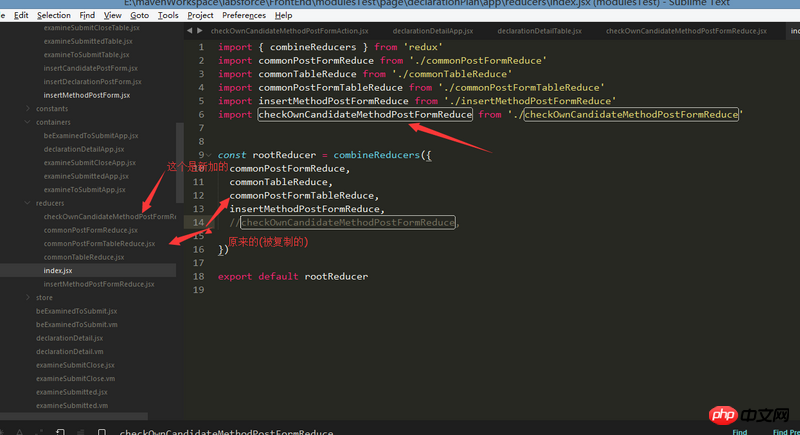Expand the store folder
Screen dimensions: 800x435
click(28, 297)
